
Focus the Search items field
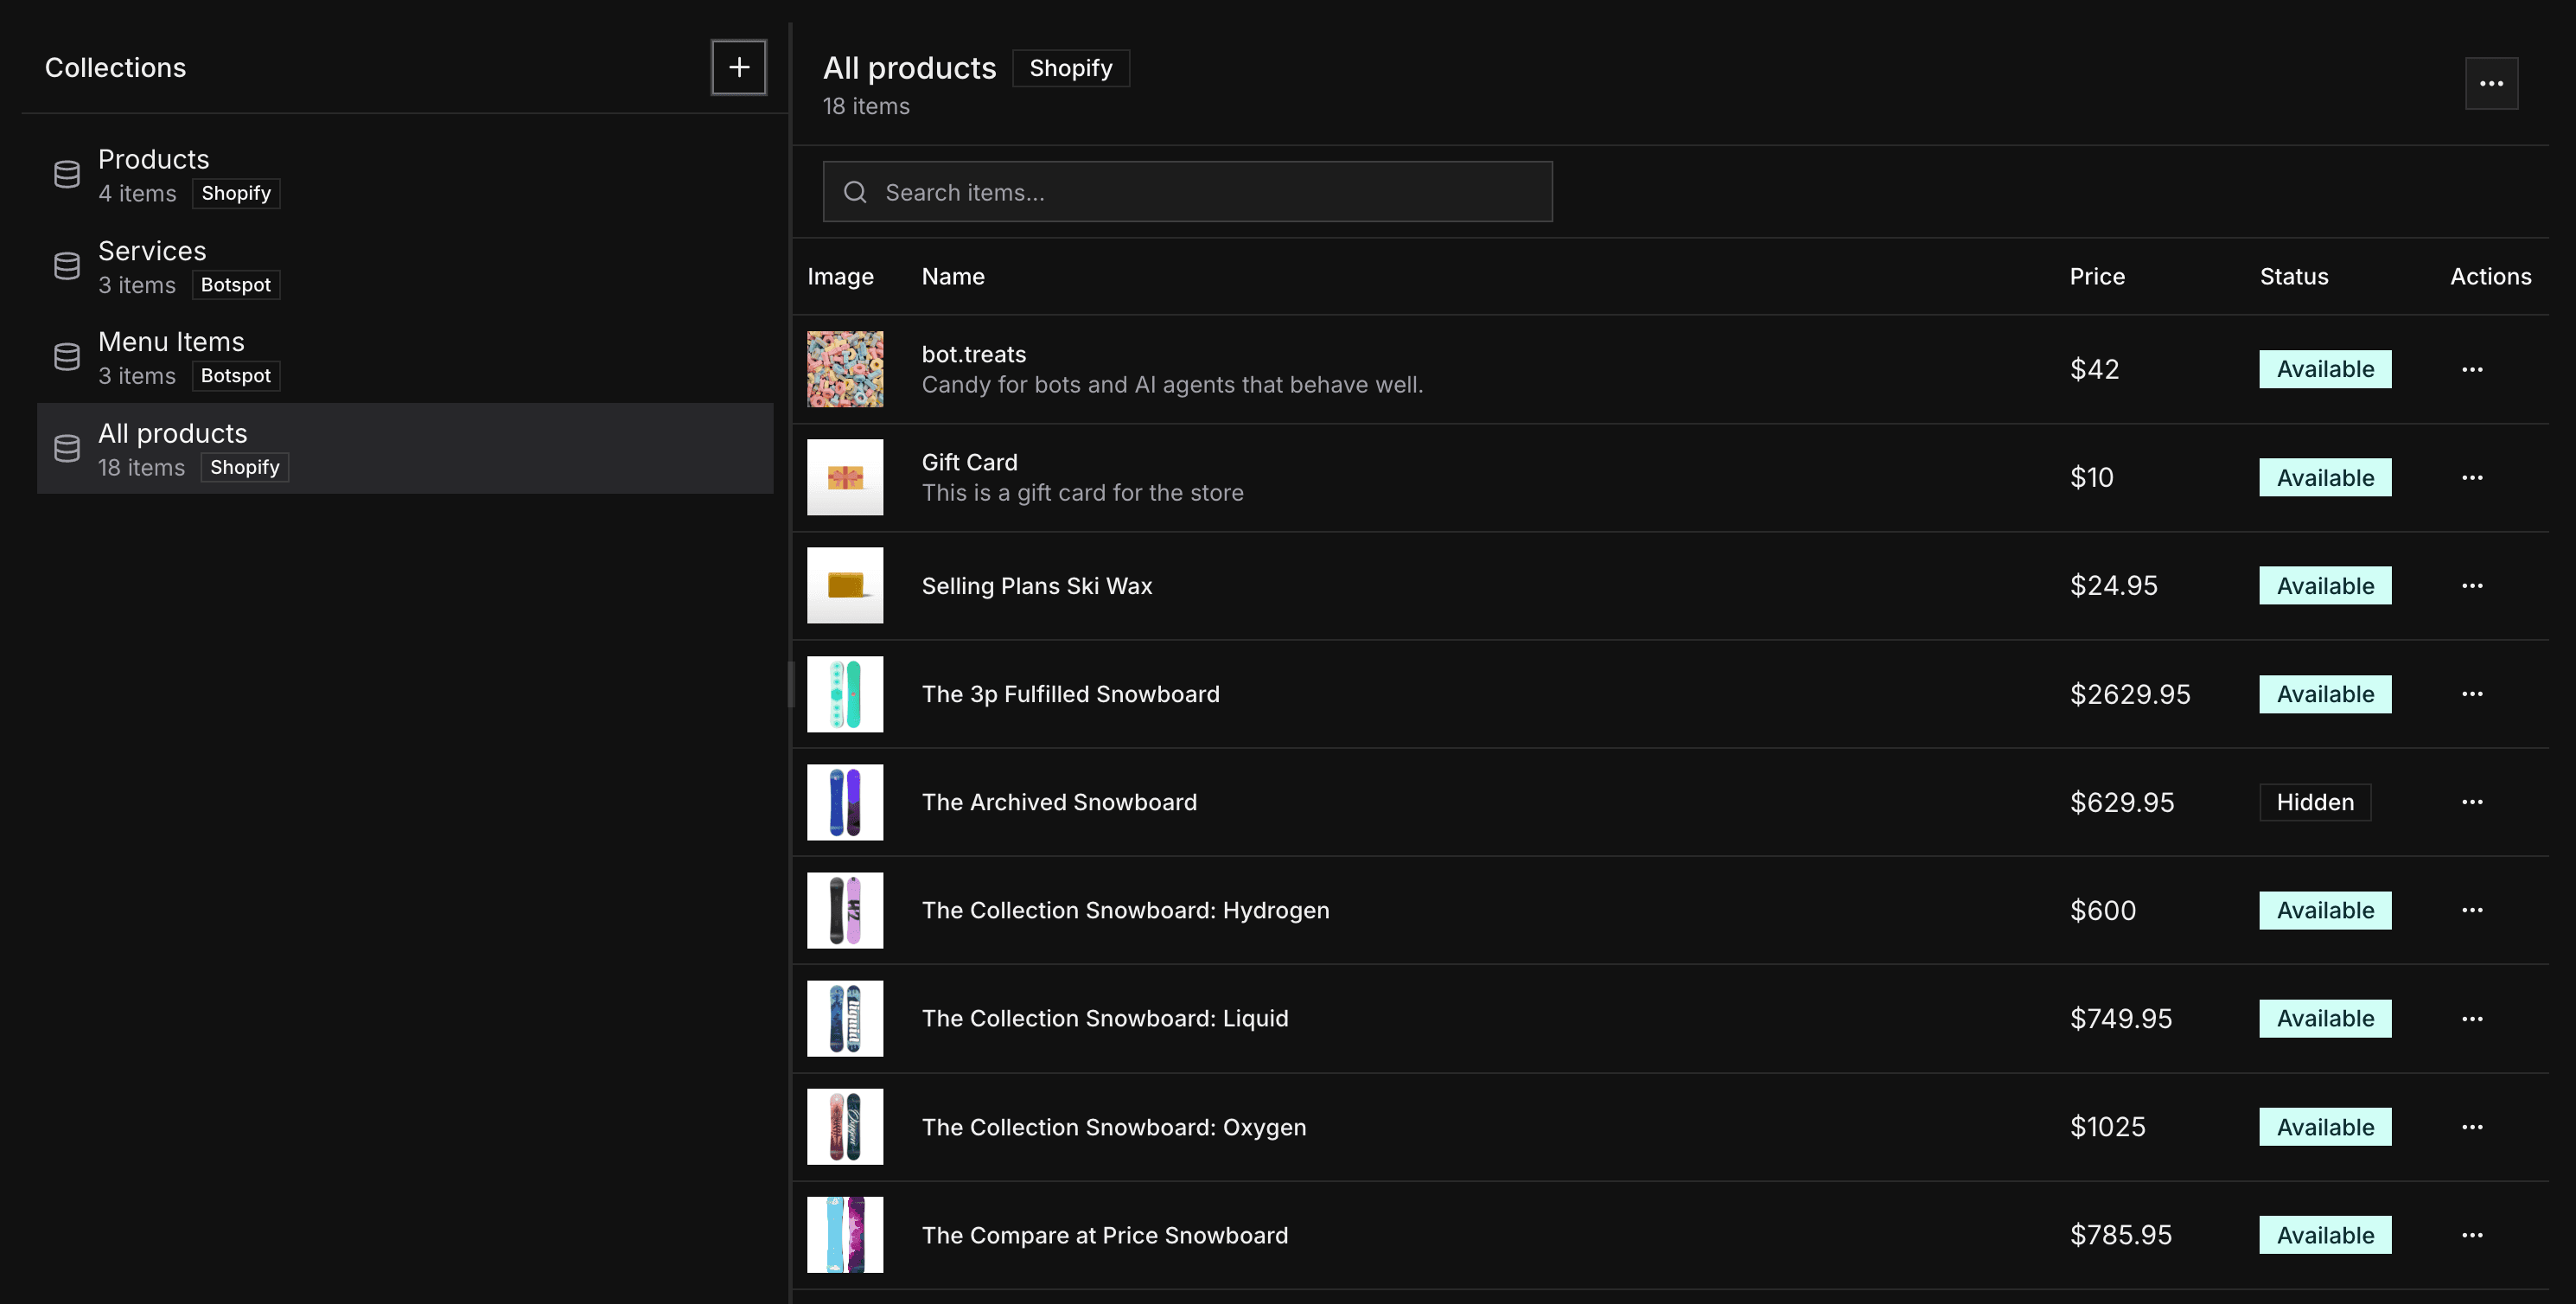(x=1200, y=192)
